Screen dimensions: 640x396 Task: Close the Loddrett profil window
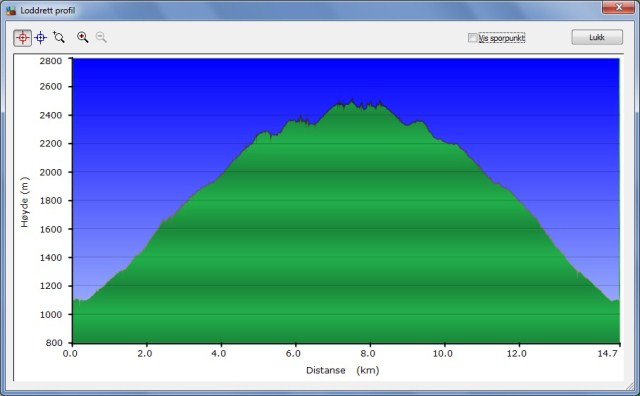click(x=618, y=7)
